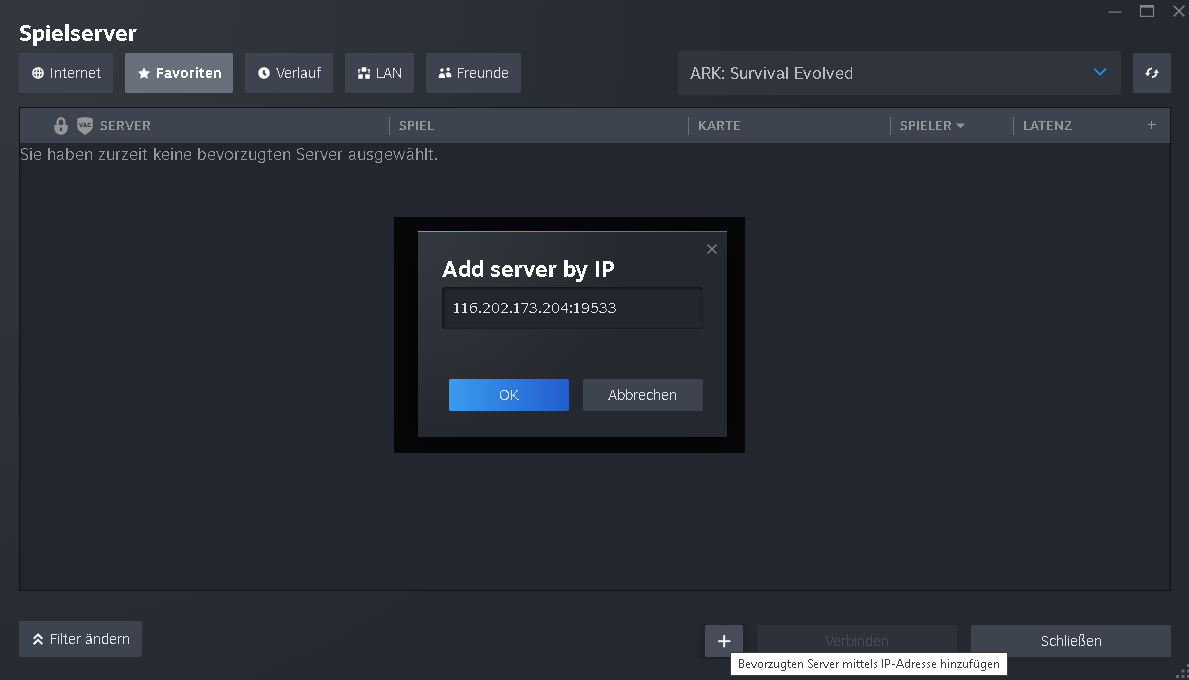Click the lock icon in server list header

[62, 125]
